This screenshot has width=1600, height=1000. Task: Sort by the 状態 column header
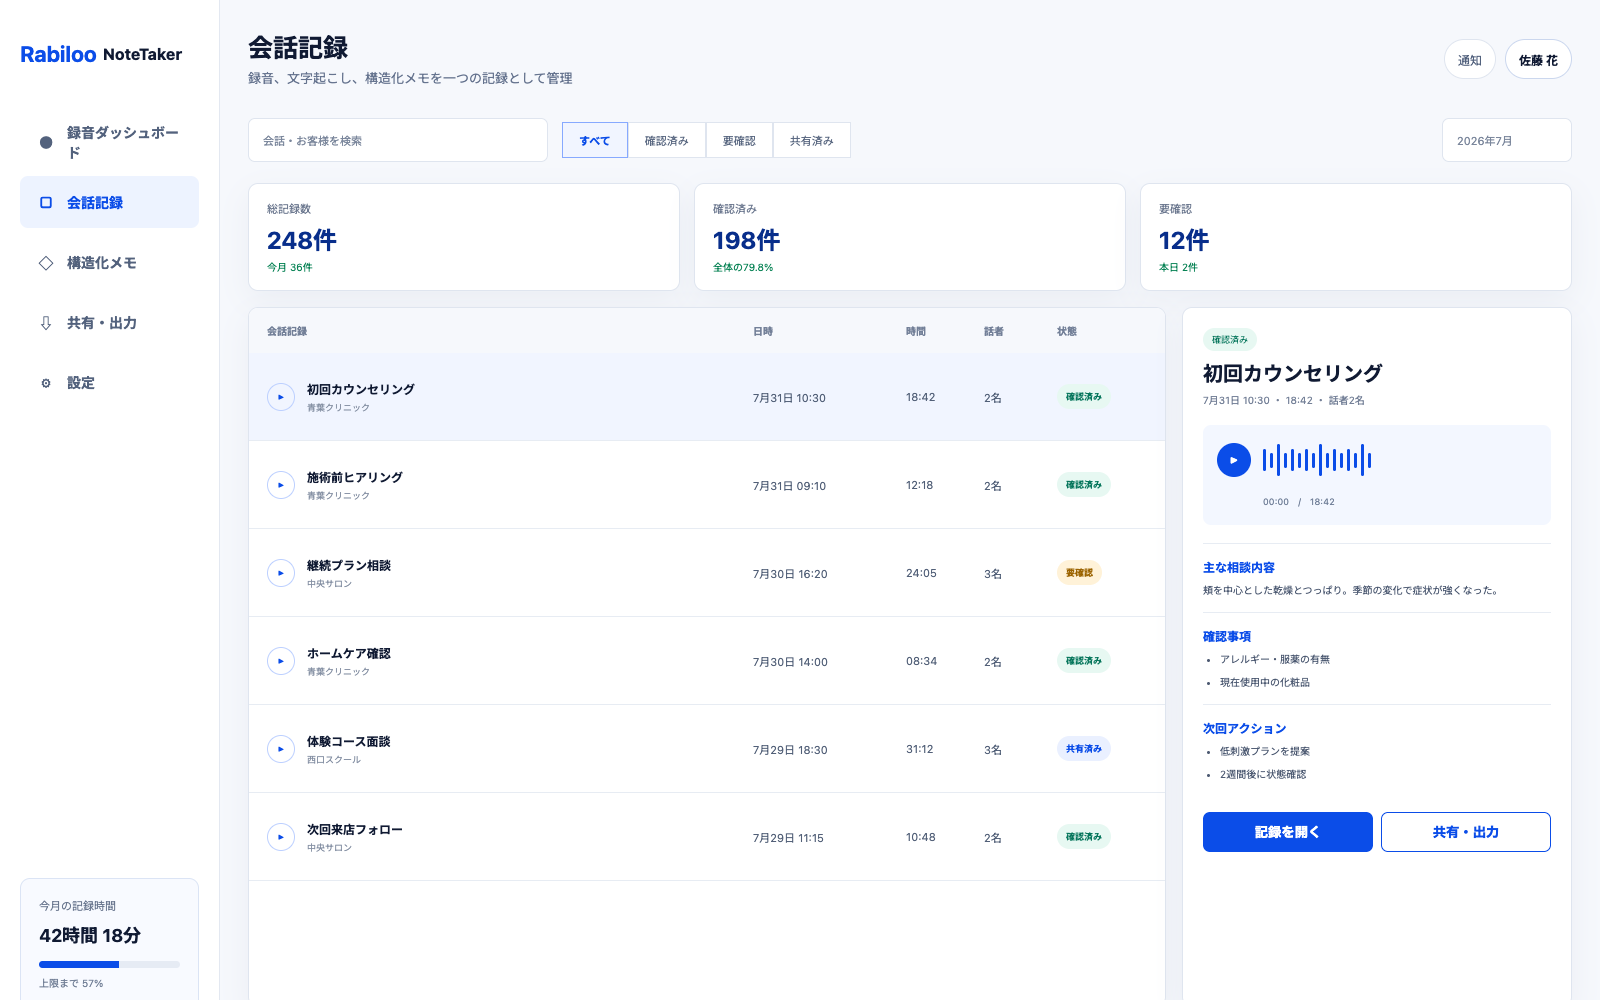tap(1067, 331)
